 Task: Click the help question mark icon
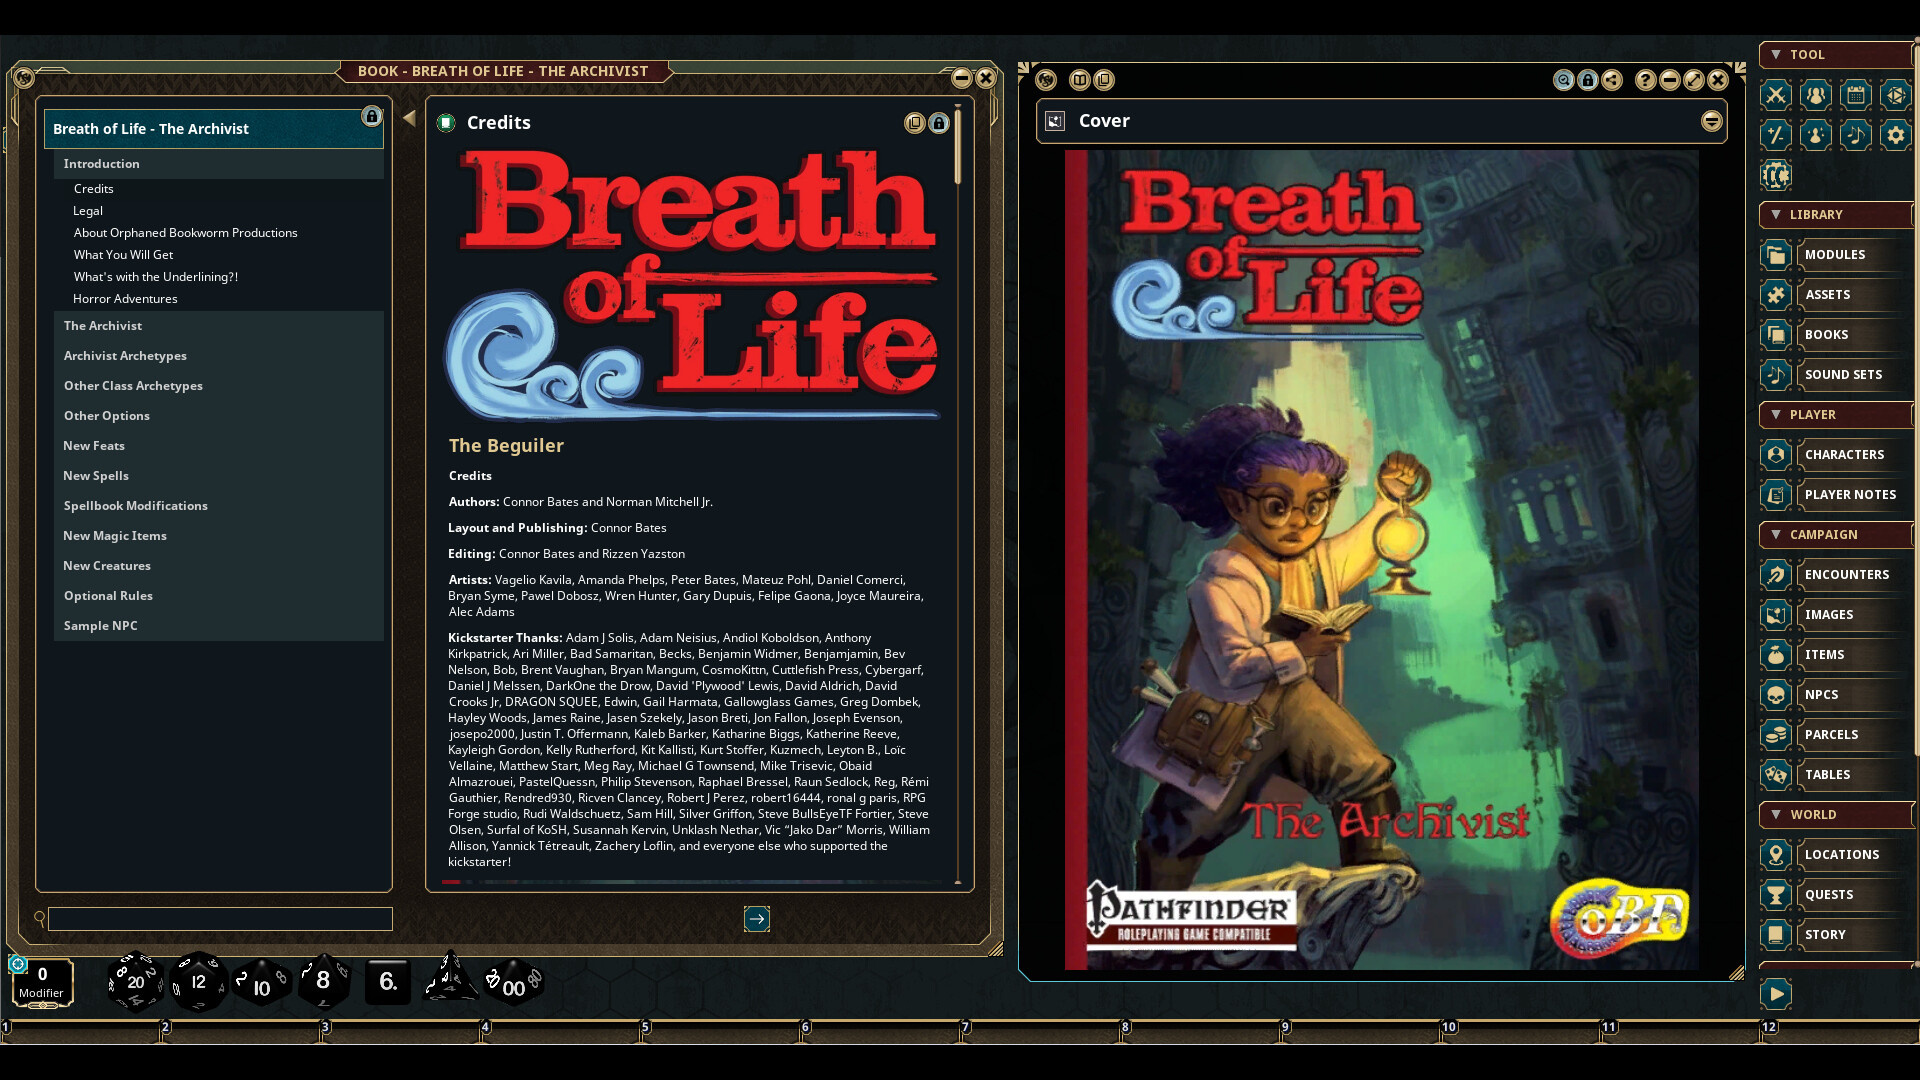click(x=1646, y=80)
